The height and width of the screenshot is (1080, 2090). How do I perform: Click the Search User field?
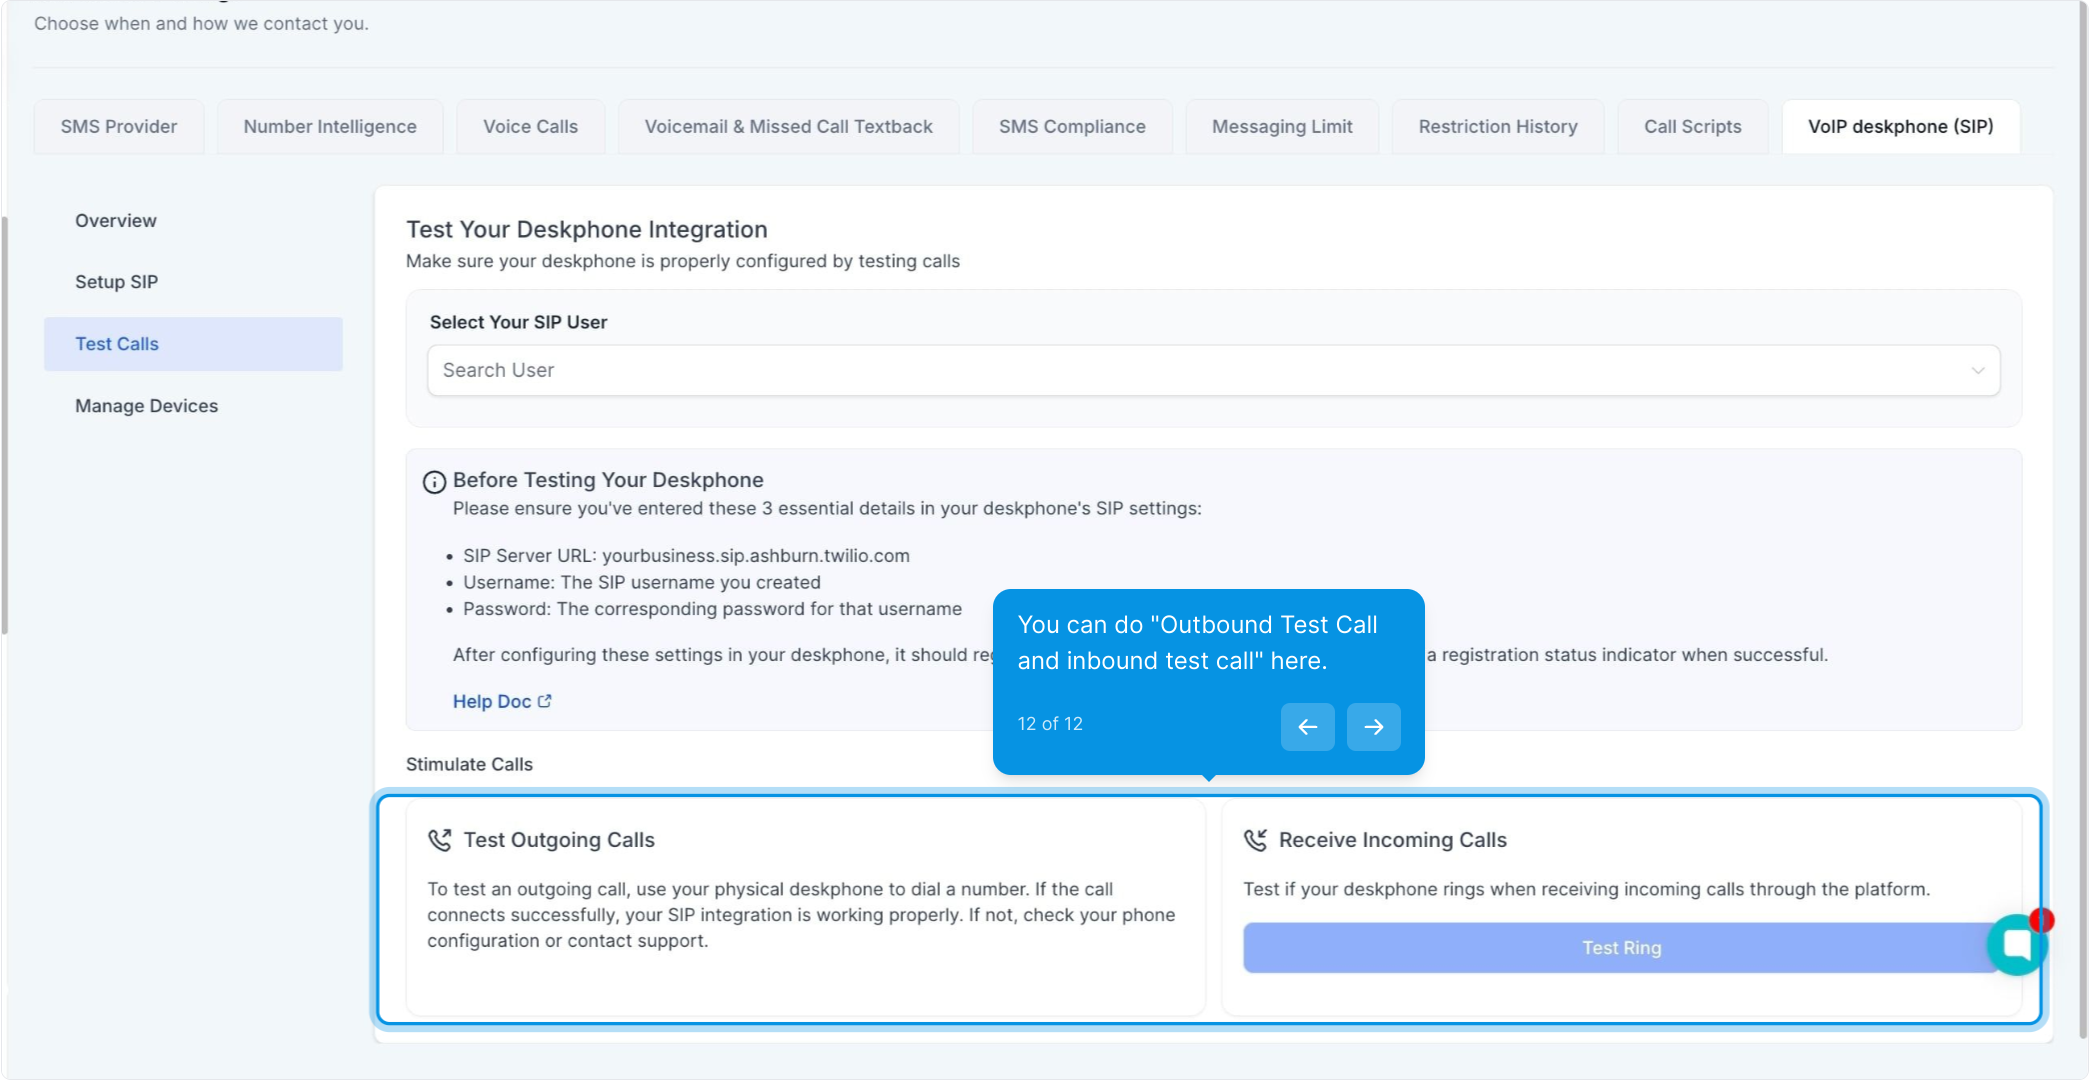click(x=1200, y=371)
